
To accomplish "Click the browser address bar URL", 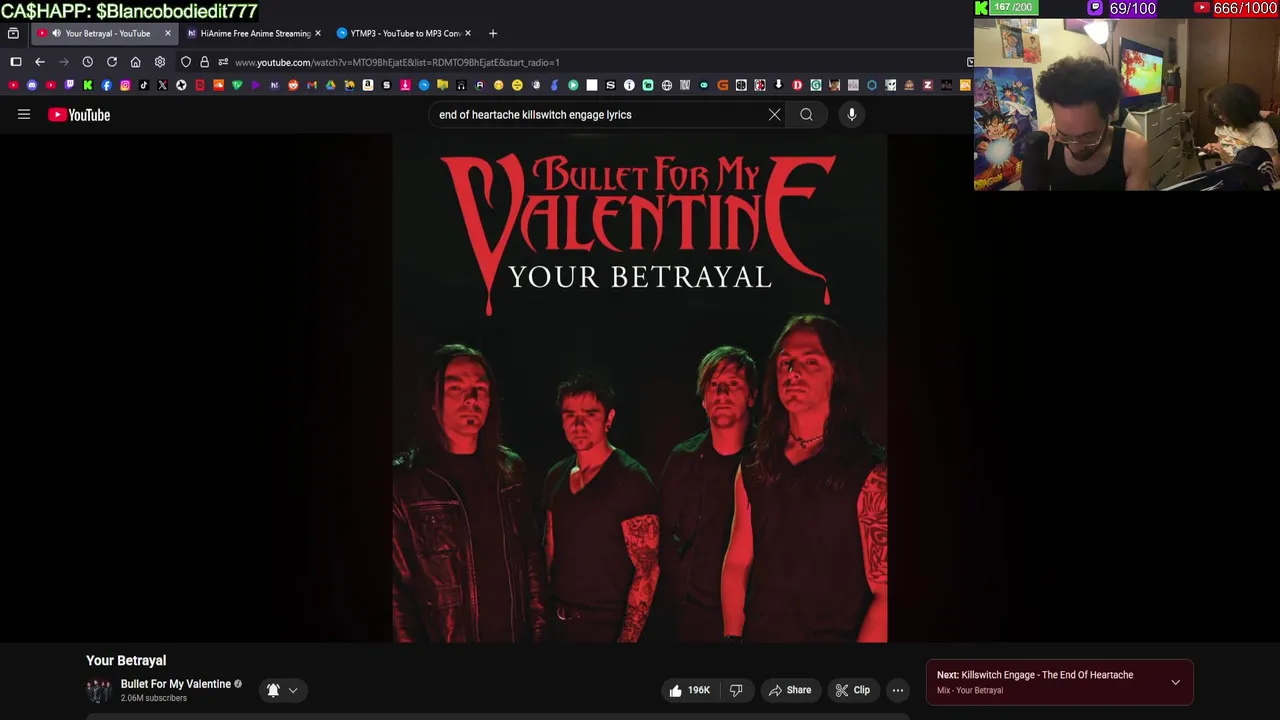I will click(397, 62).
